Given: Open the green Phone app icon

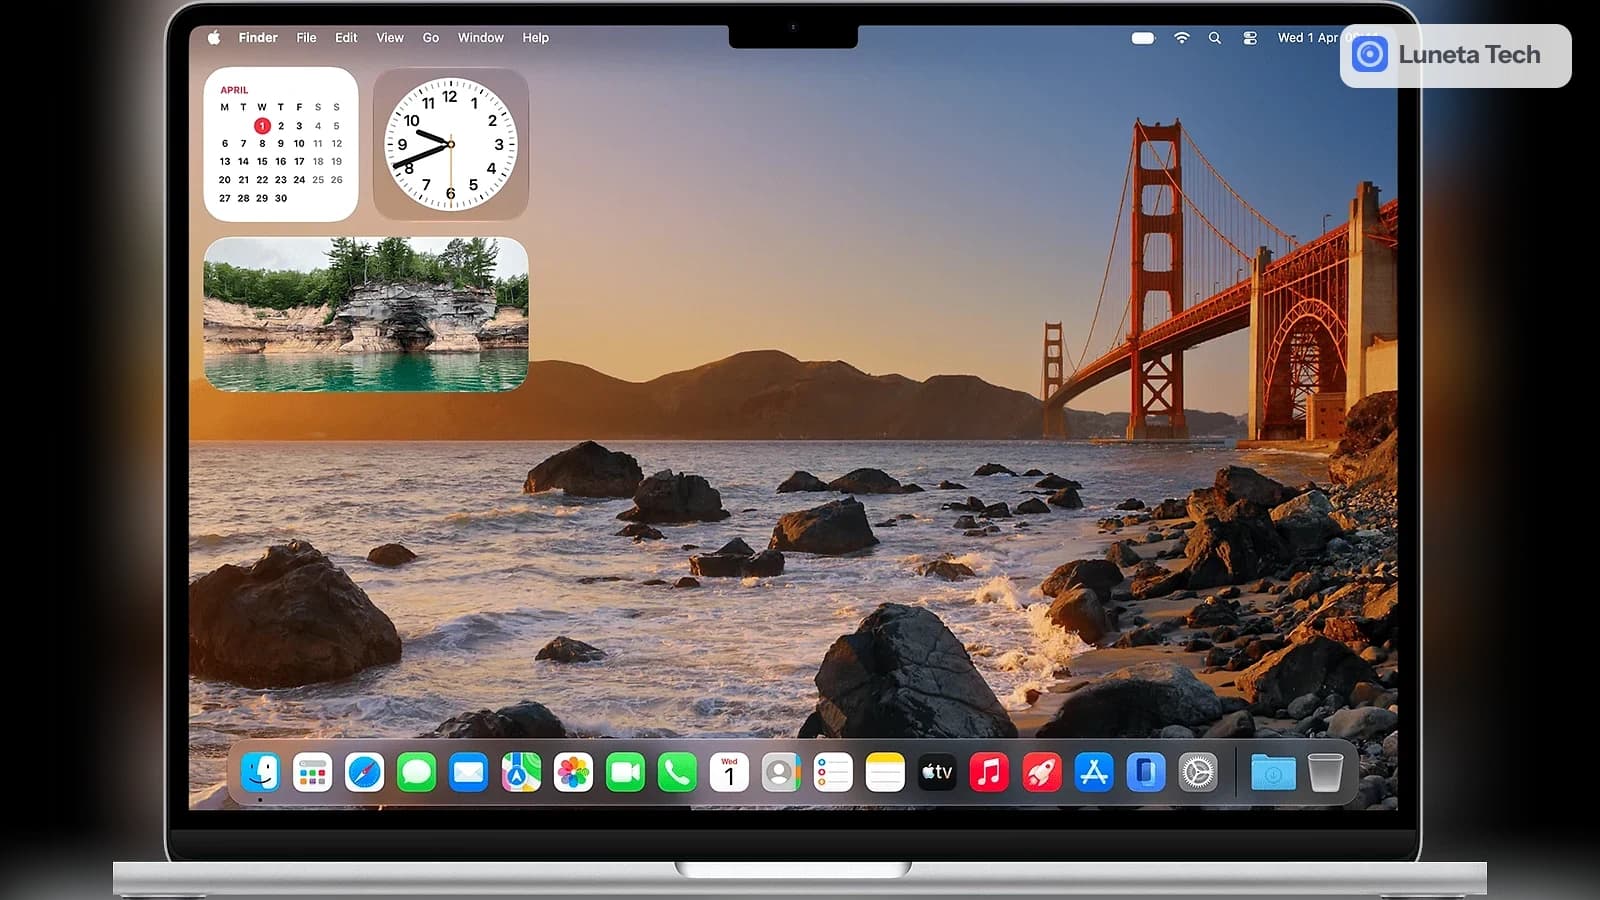Looking at the screenshot, I should tap(677, 773).
